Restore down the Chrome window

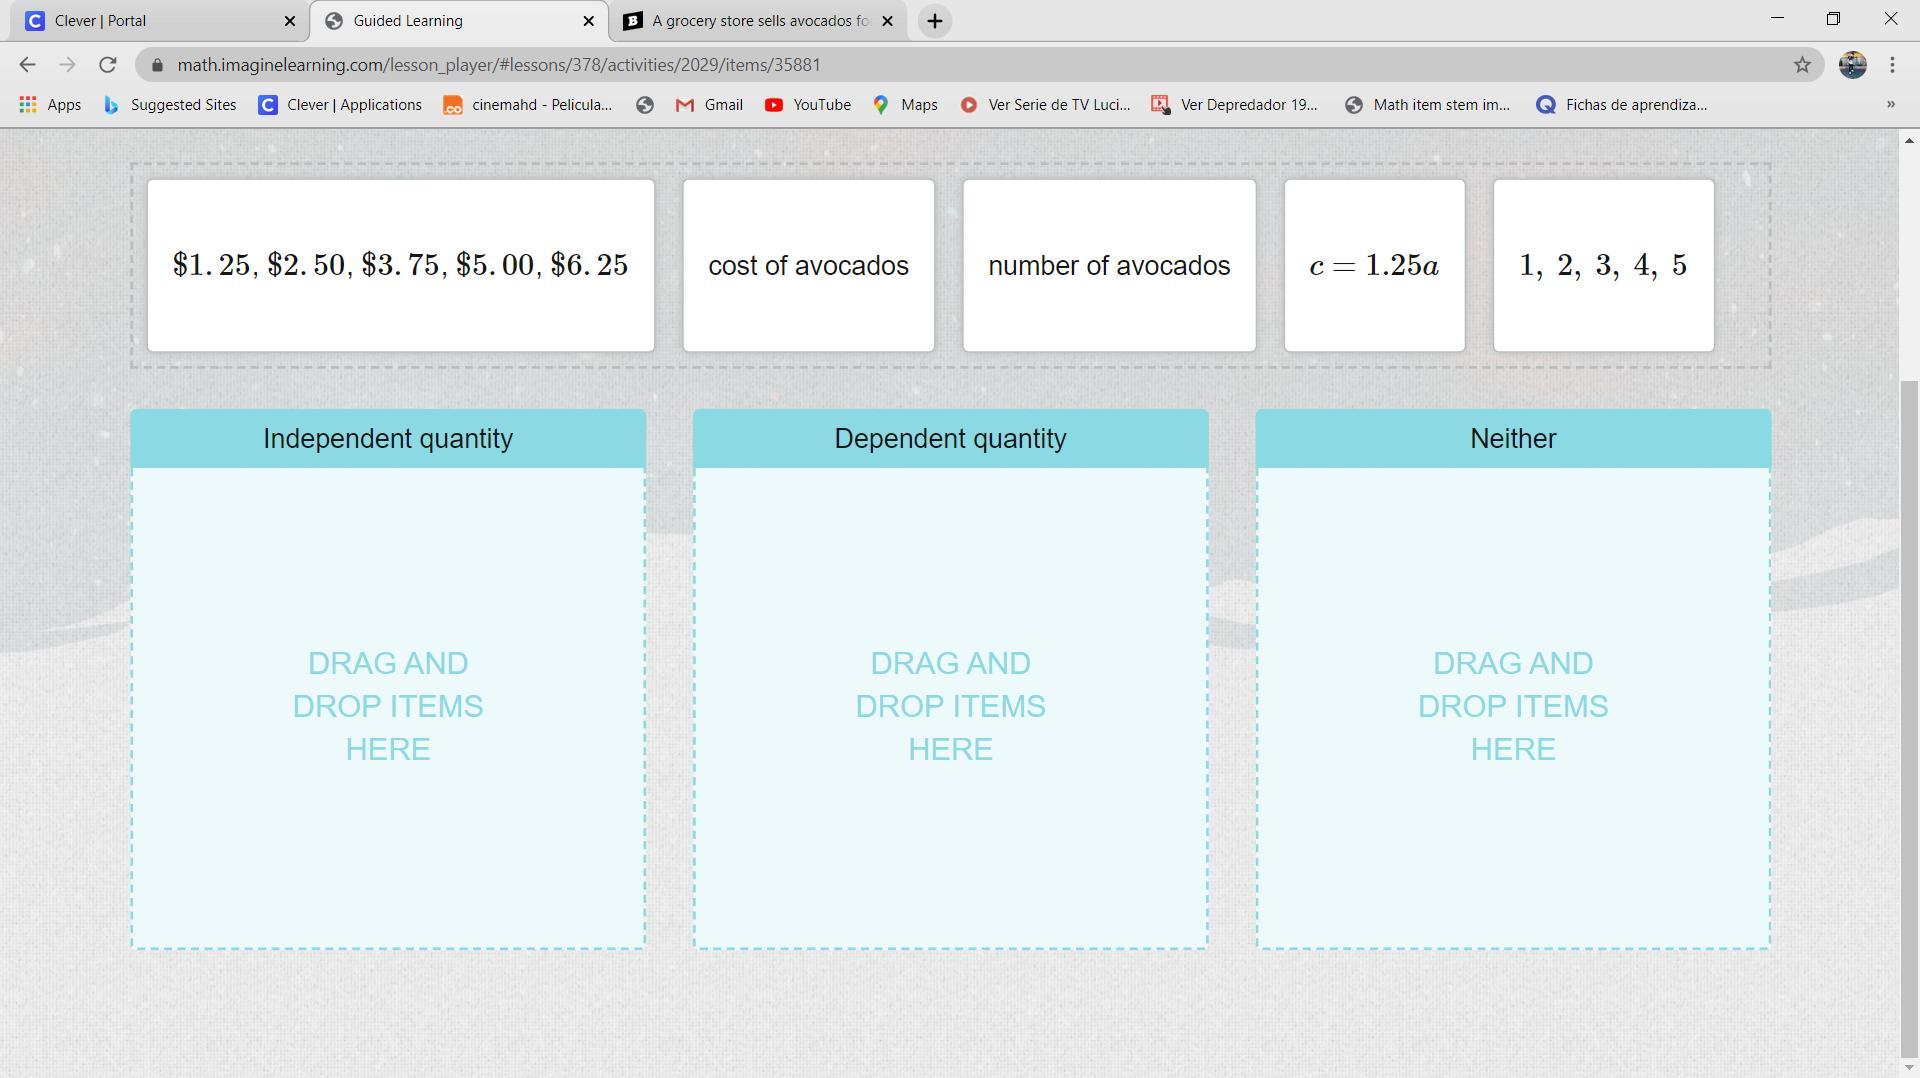point(1833,19)
